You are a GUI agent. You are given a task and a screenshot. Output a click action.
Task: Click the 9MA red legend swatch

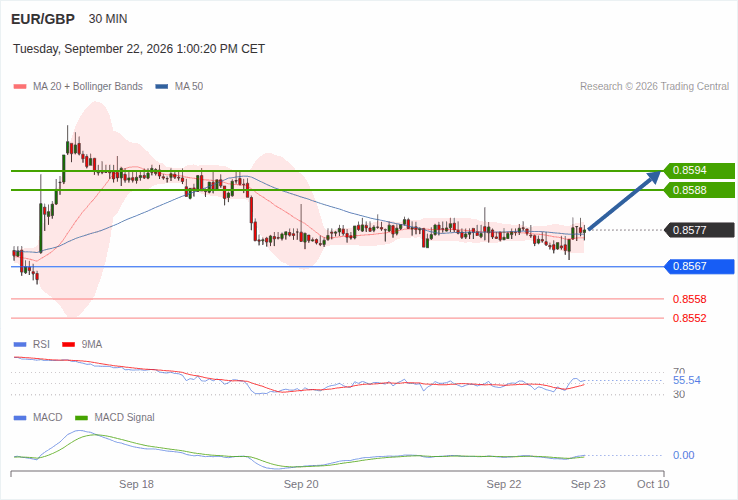click(x=69, y=345)
